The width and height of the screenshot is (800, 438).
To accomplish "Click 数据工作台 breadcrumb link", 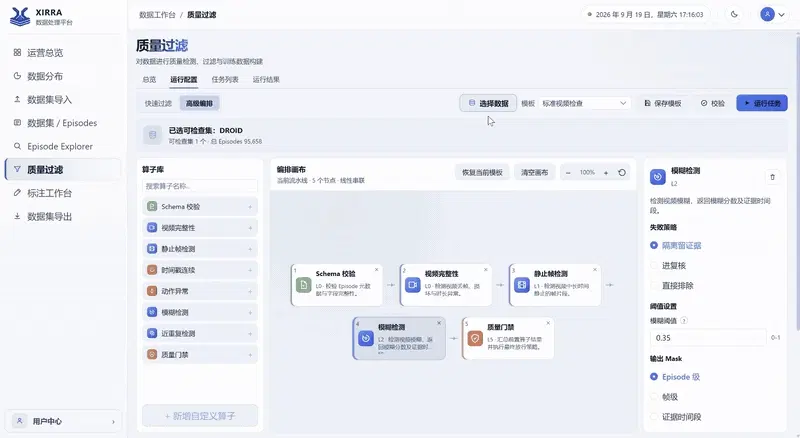I will coord(157,15).
